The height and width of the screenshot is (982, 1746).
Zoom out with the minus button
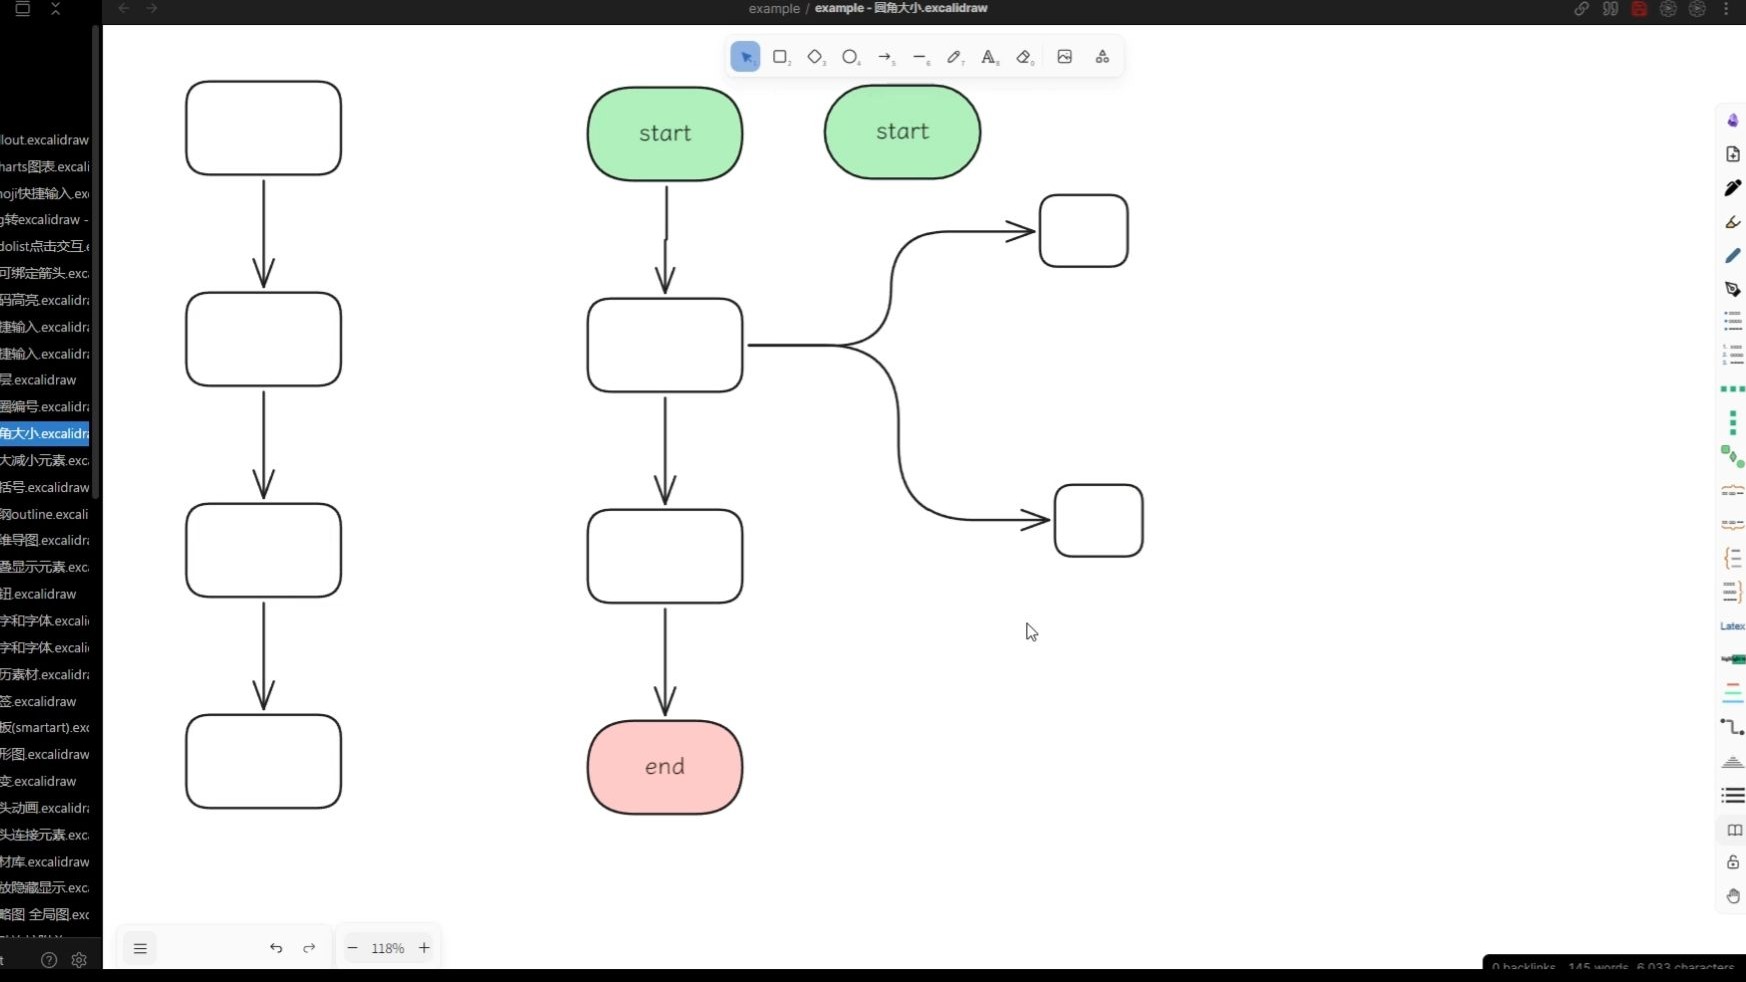(352, 948)
